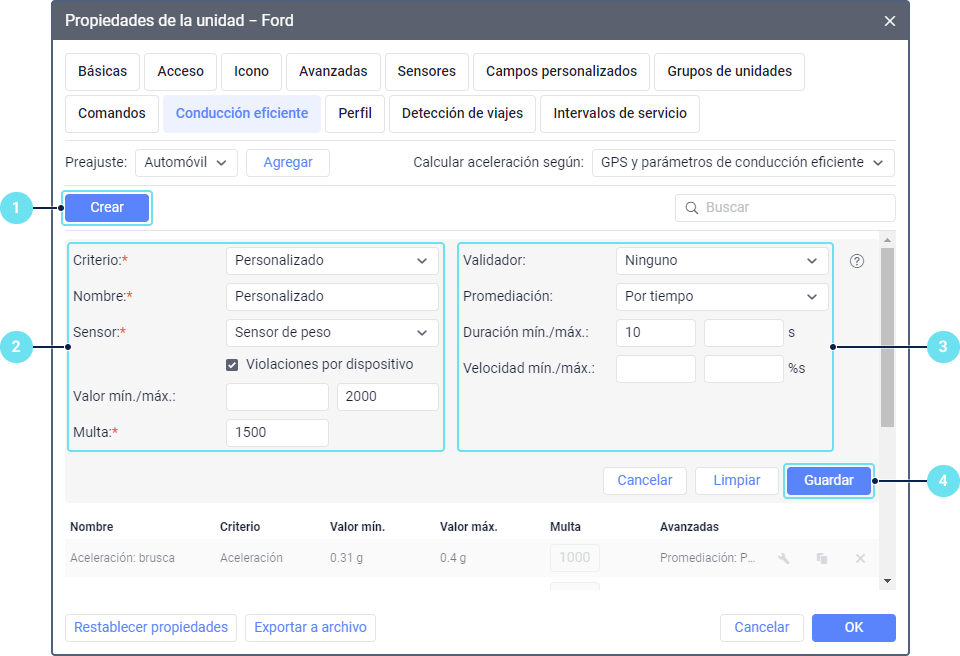Expand the Validador dropdown
The width and height of the screenshot is (960, 656).
[722, 260]
